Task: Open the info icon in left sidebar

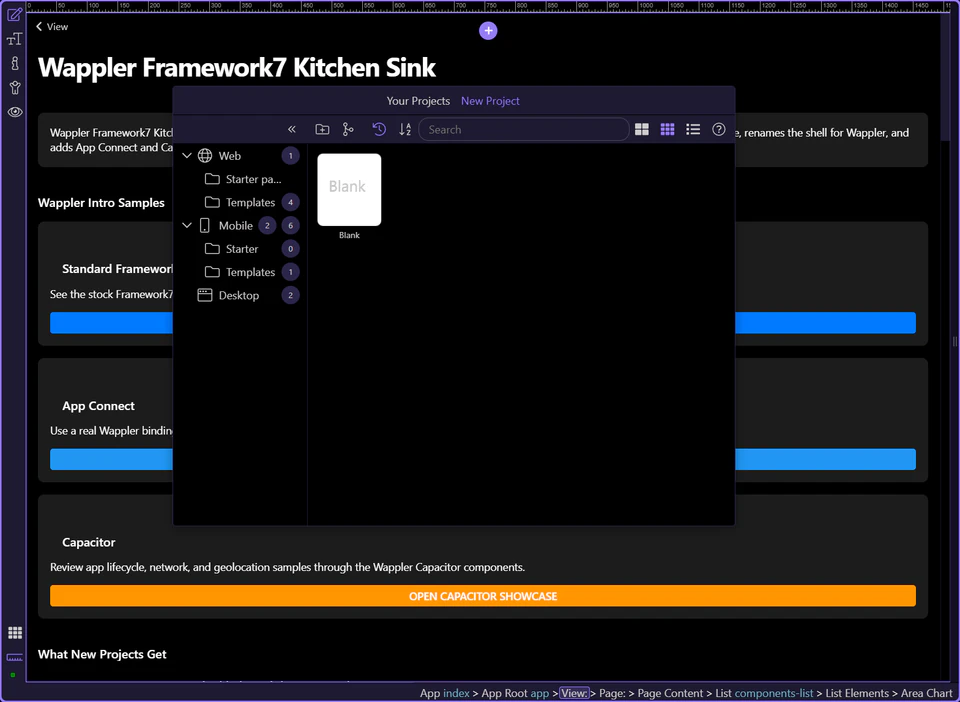Action: 14,63
